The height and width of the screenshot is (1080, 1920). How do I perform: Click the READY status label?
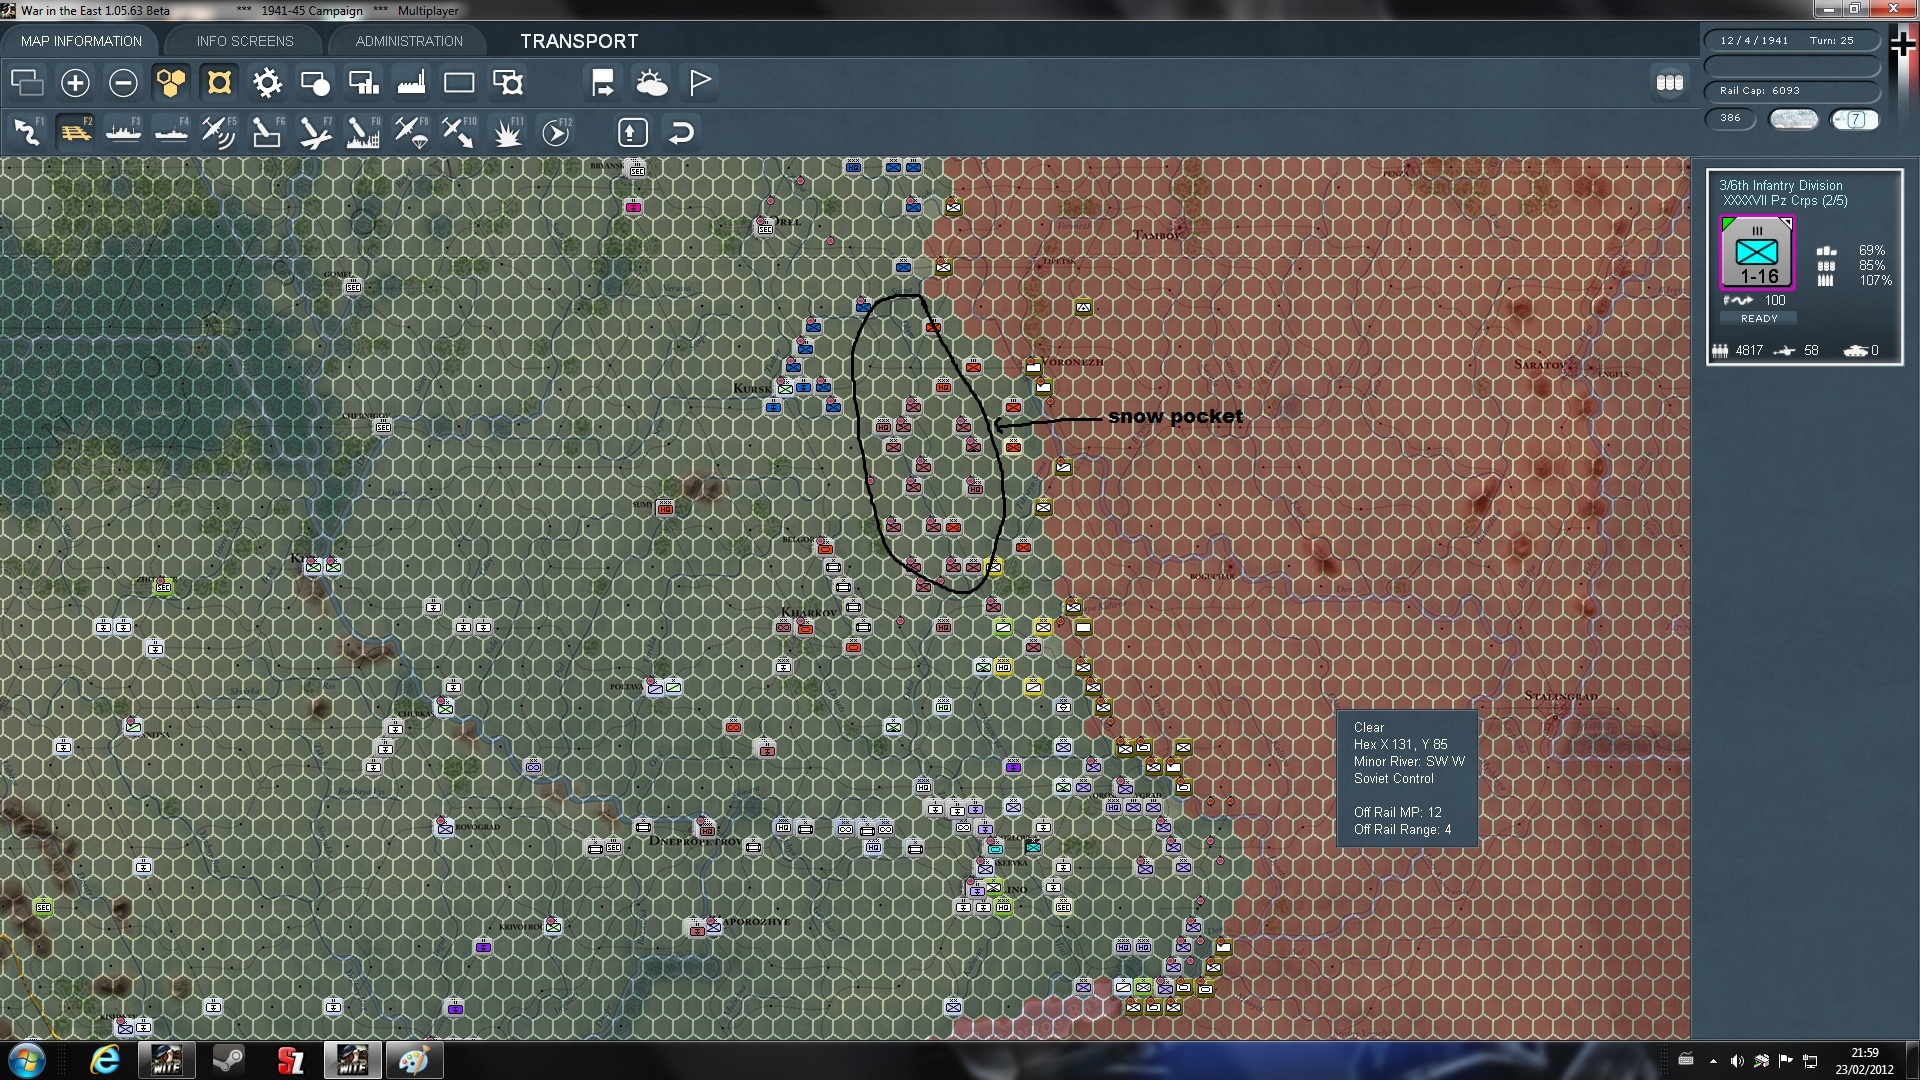coord(1758,319)
